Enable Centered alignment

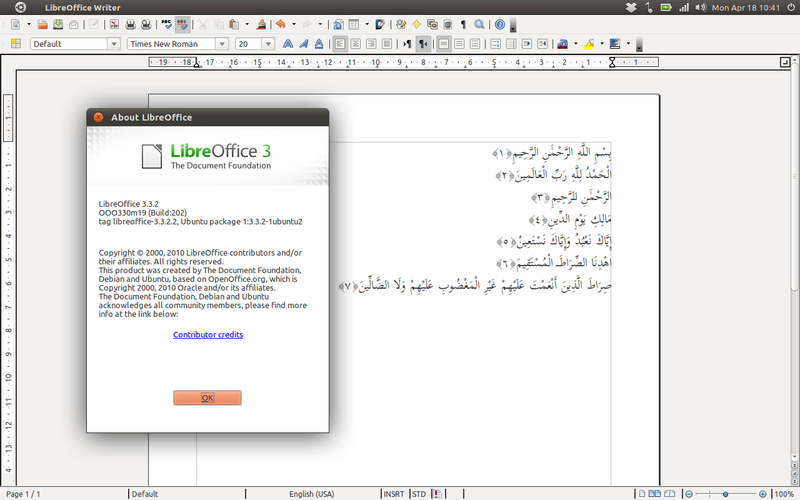click(356, 44)
